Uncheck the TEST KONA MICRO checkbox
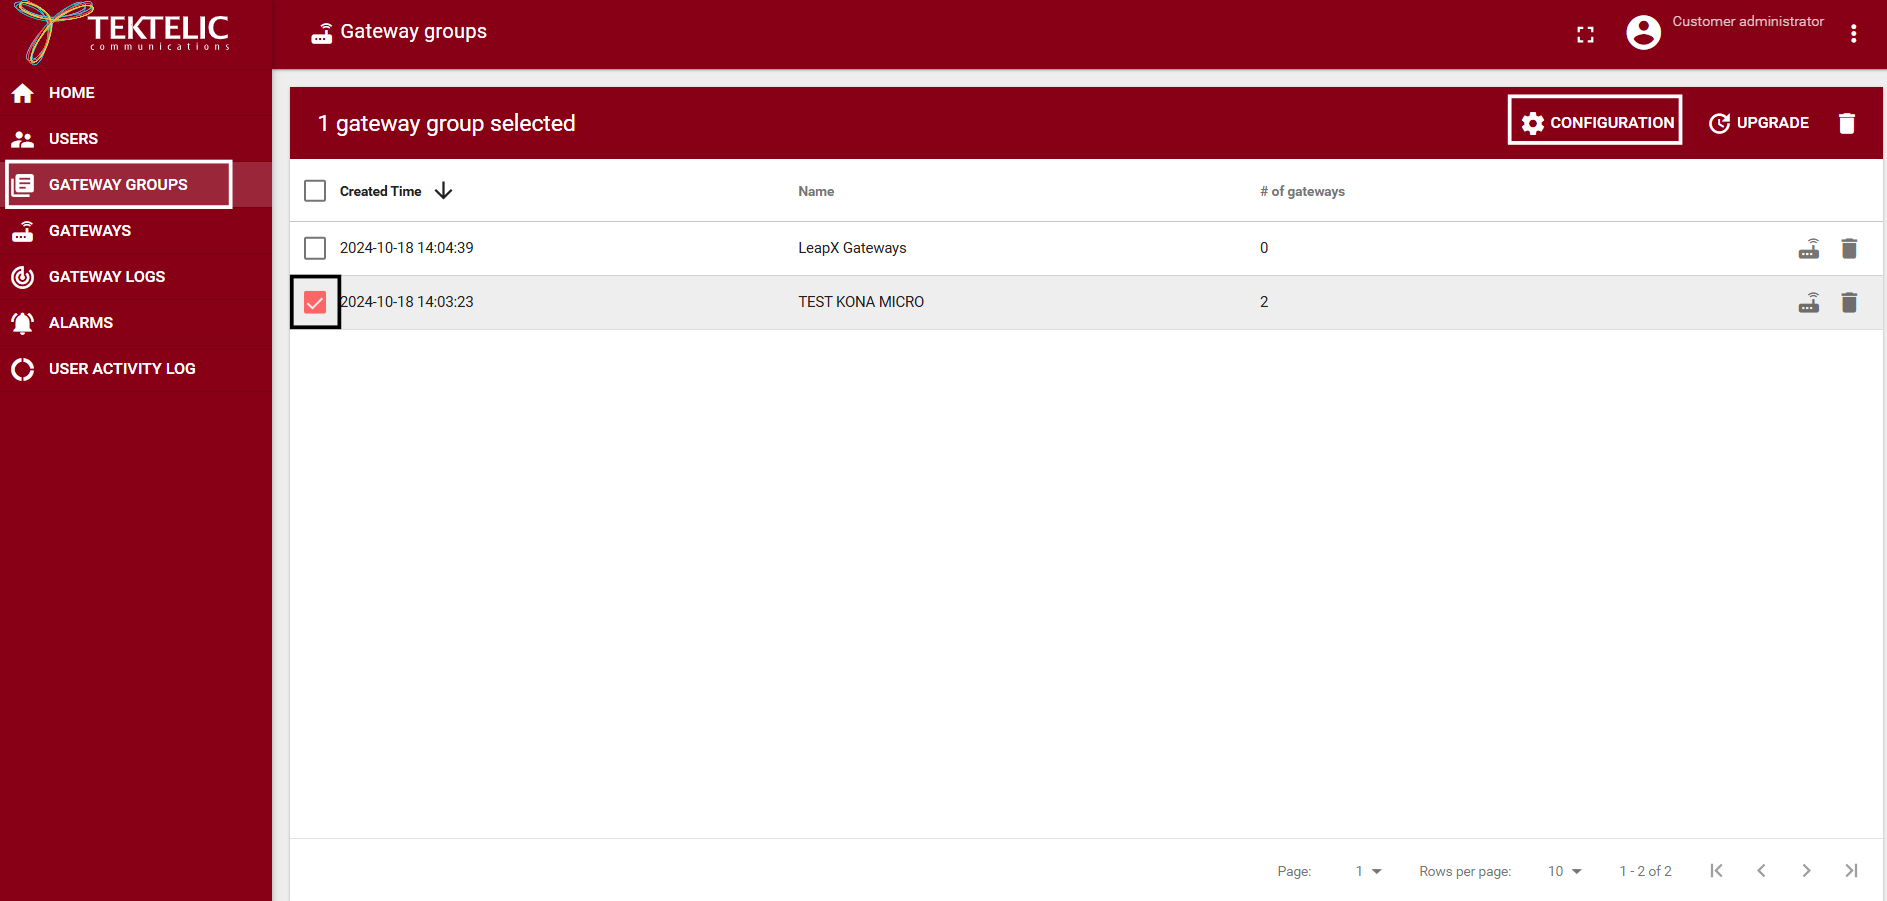This screenshot has height=901, width=1887. (315, 302)
